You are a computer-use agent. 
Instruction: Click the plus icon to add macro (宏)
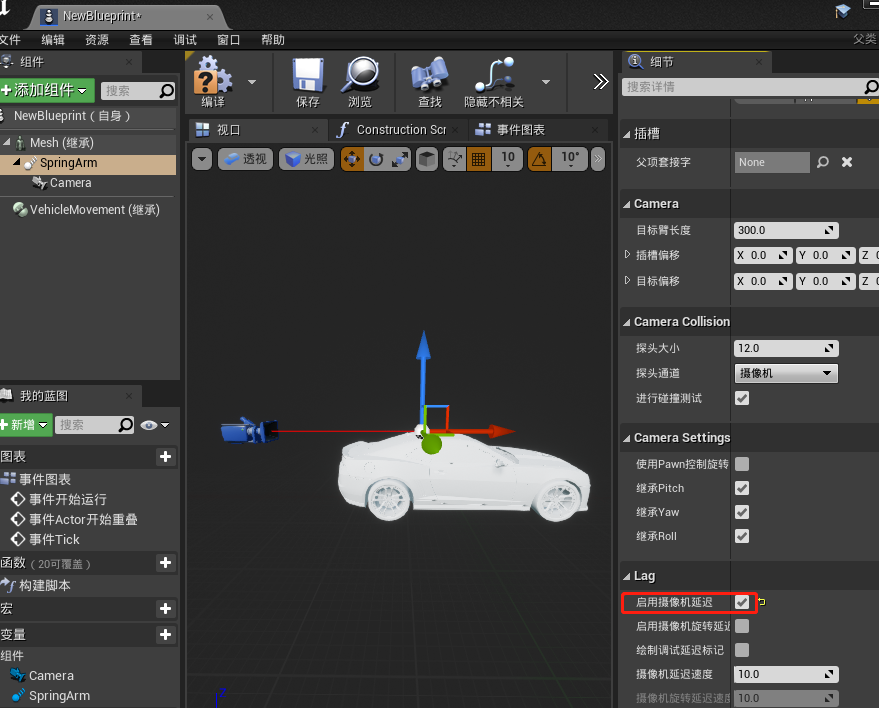click(x=165, y=609)
